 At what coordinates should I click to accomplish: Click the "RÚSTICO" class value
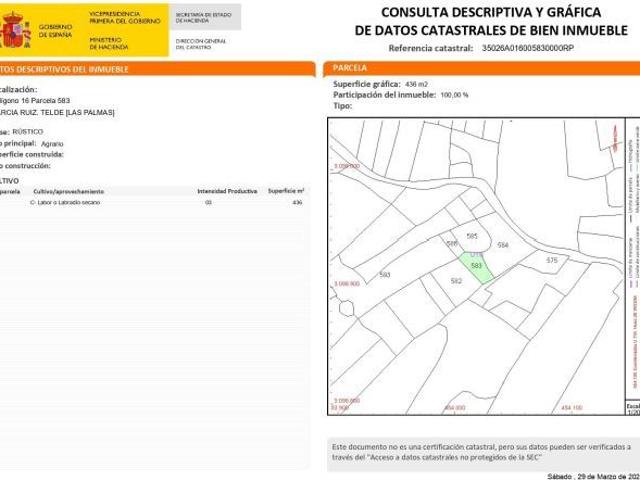point(27,132)
